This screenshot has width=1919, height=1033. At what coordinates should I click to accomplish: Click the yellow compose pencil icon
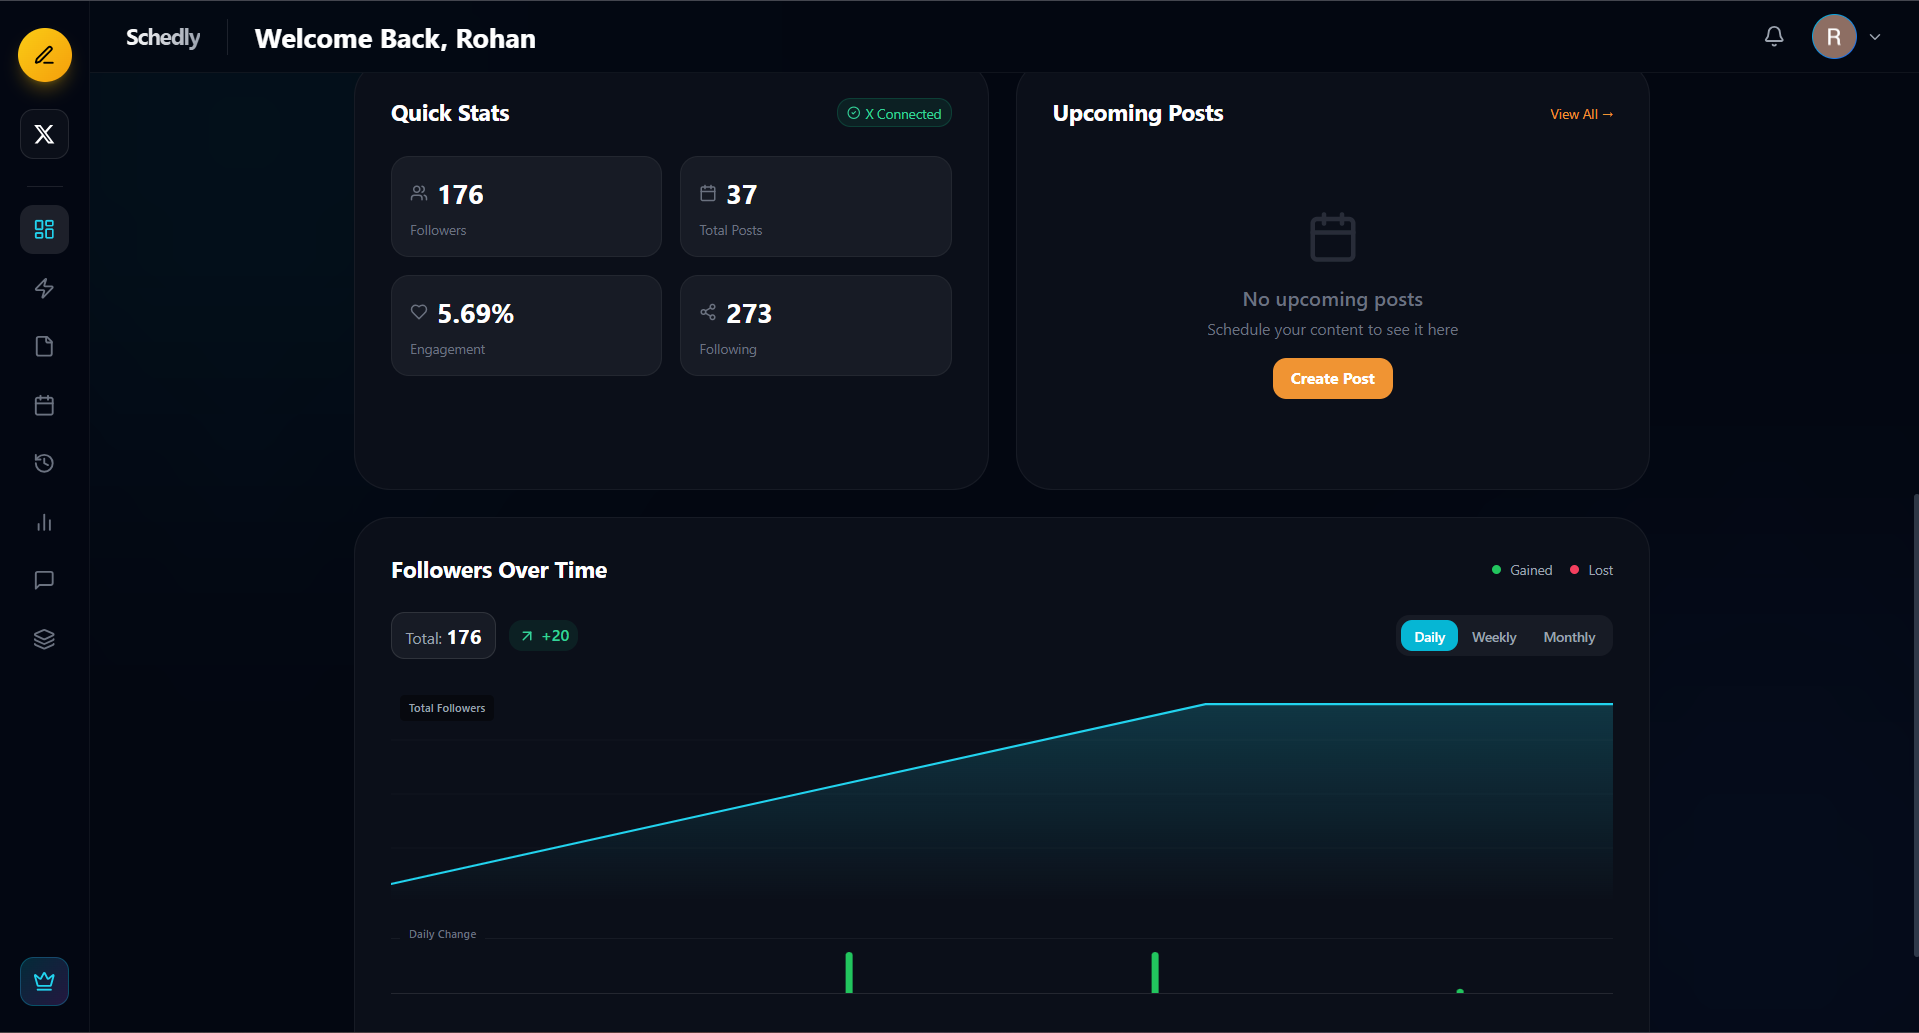[x=45, y=55]
